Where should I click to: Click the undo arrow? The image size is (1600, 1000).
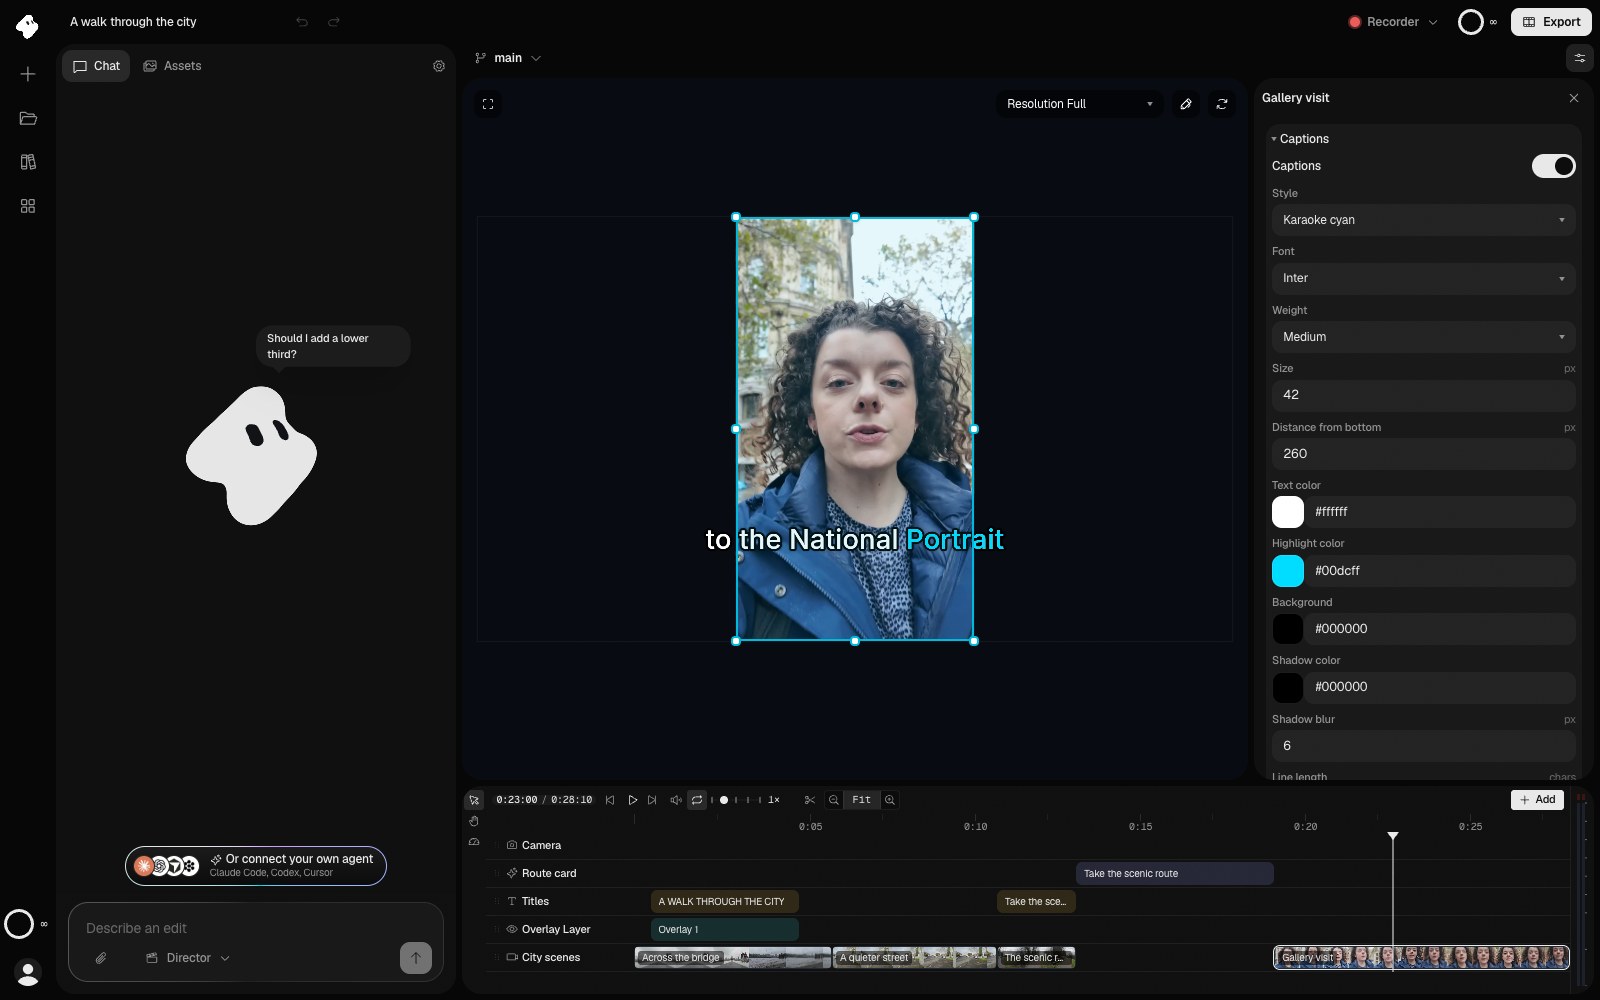coord(302,22)
